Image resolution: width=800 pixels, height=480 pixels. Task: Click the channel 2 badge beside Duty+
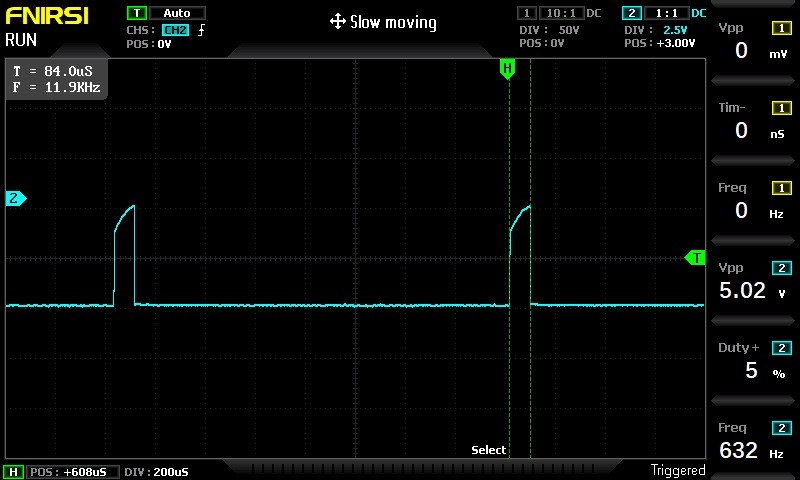(782, 348)
